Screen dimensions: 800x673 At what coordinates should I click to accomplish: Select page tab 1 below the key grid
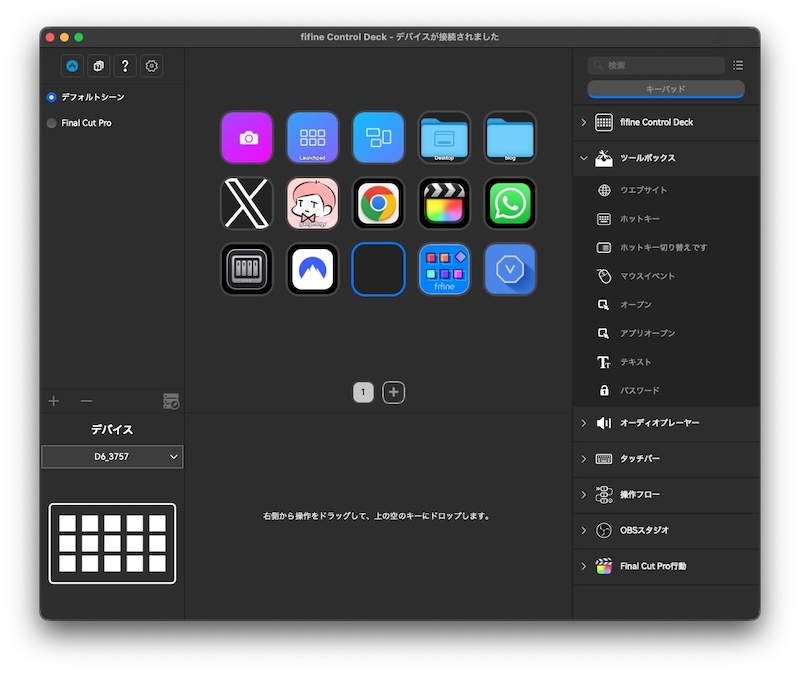363,392
